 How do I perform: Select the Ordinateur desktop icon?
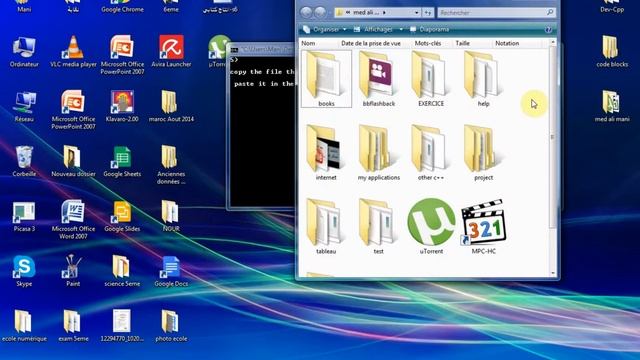24,52
